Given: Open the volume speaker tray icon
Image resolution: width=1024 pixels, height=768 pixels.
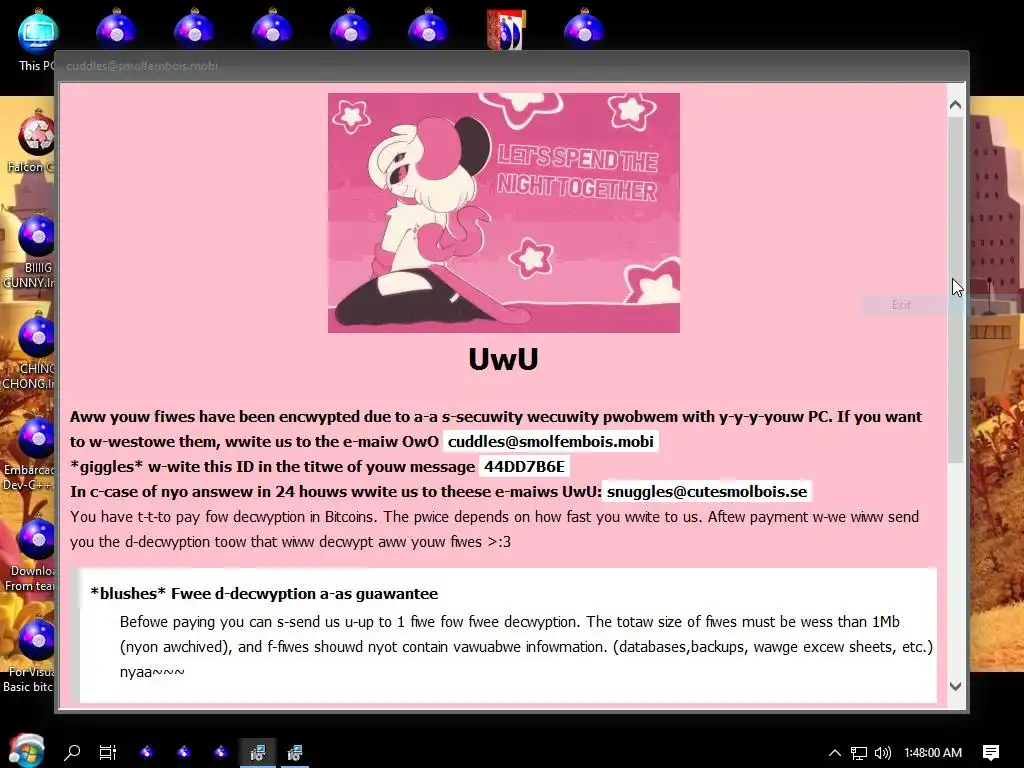Looking at the screenshot, I should 882,753.
